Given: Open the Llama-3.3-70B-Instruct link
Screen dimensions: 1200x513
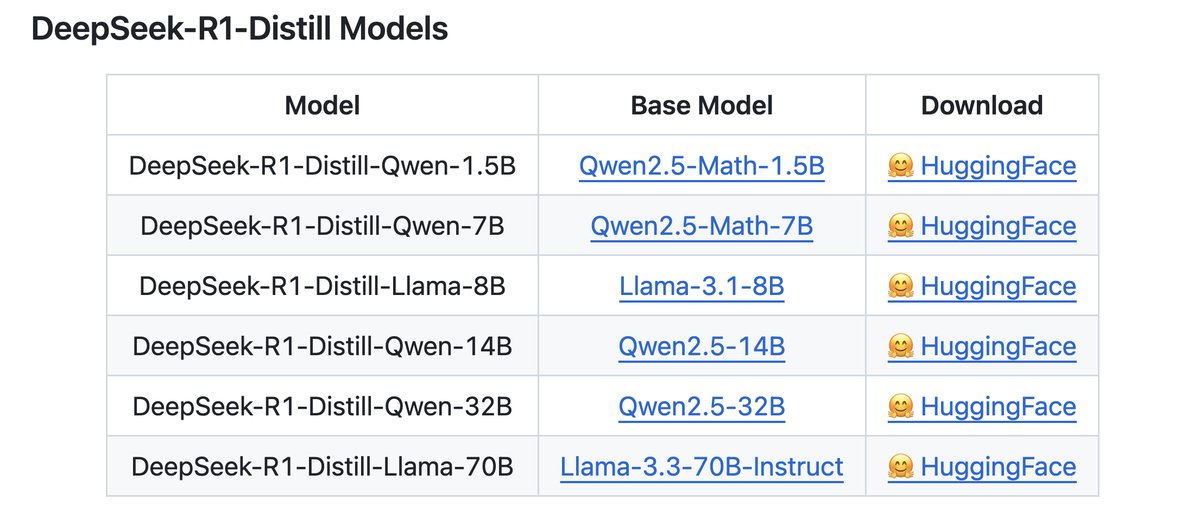Looking at the screenshot, I should (701, 466).
